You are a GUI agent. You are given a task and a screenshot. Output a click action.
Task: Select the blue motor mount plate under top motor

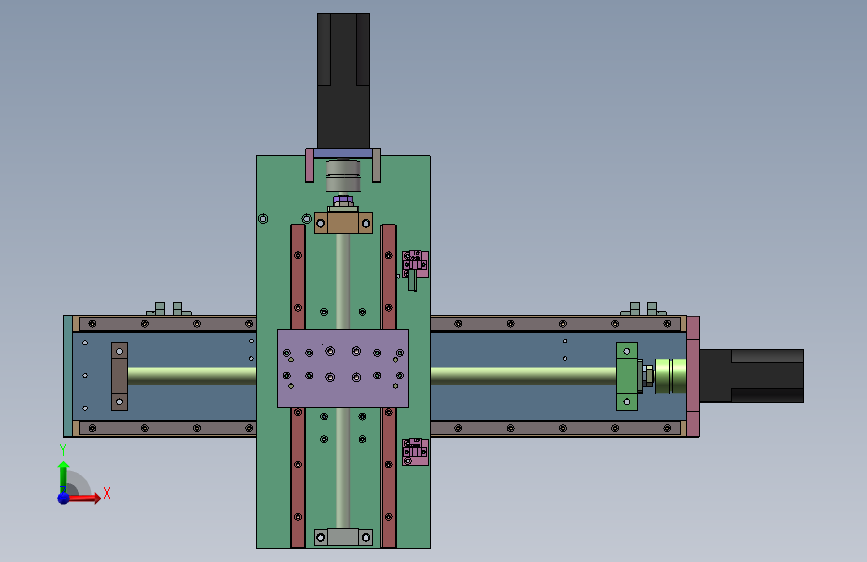[343, 153]
